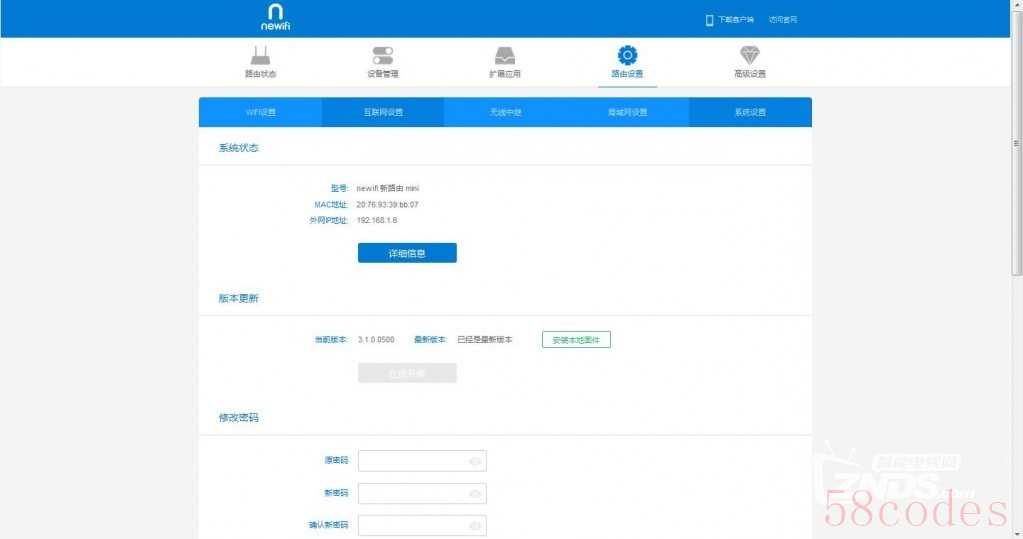
Task: Open 路由状态 router status icon
Action: point(260,56)
